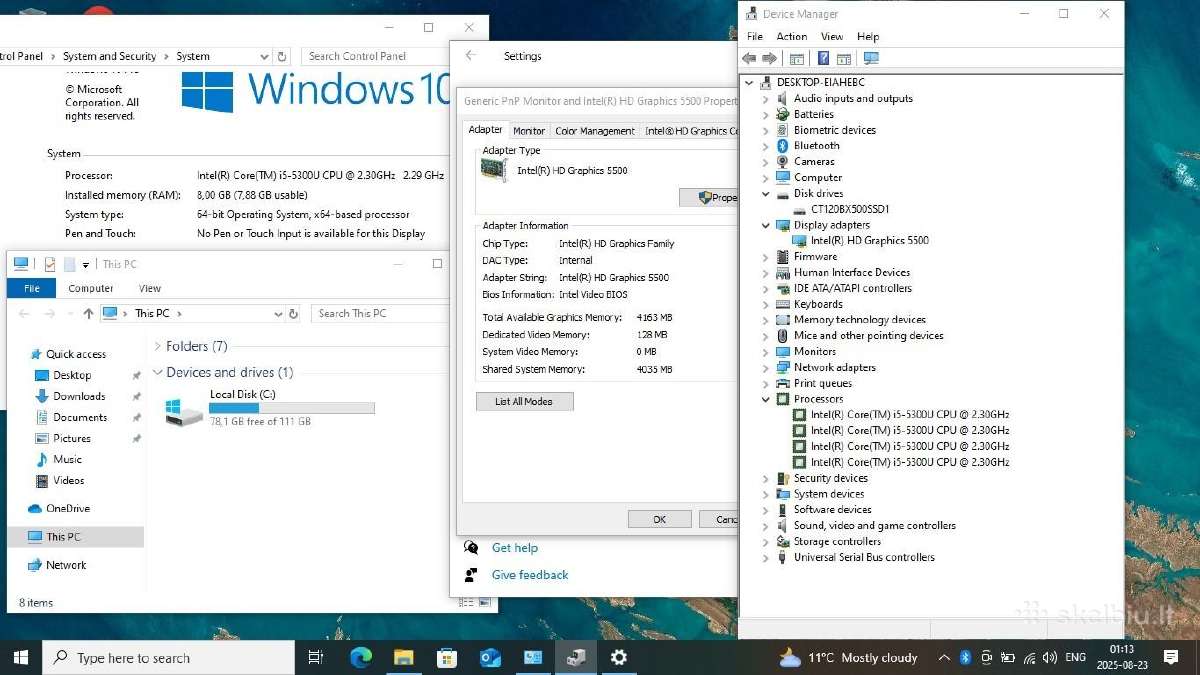Image resolution: width=1200 pixels, height=675 pixels.
Task: Open the Device Manager Action menu
Action: pos(791,37)
